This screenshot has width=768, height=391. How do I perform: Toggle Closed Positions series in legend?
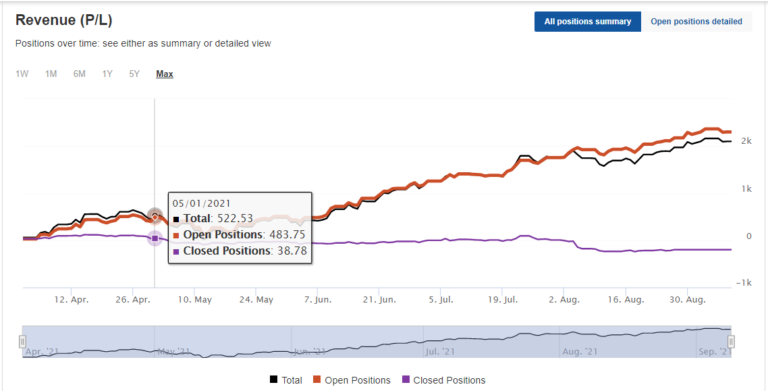coord(443,380)
